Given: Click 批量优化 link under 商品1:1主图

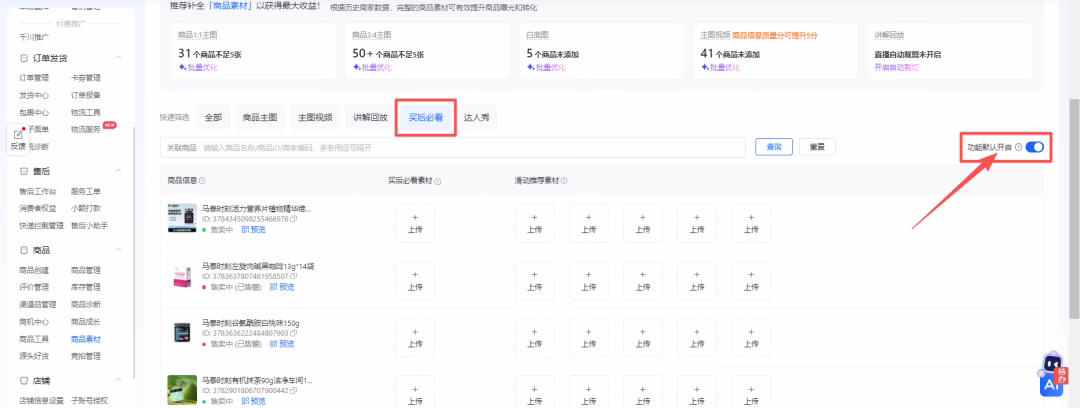Looking at the screenshot, I should (x=199, y=68).
